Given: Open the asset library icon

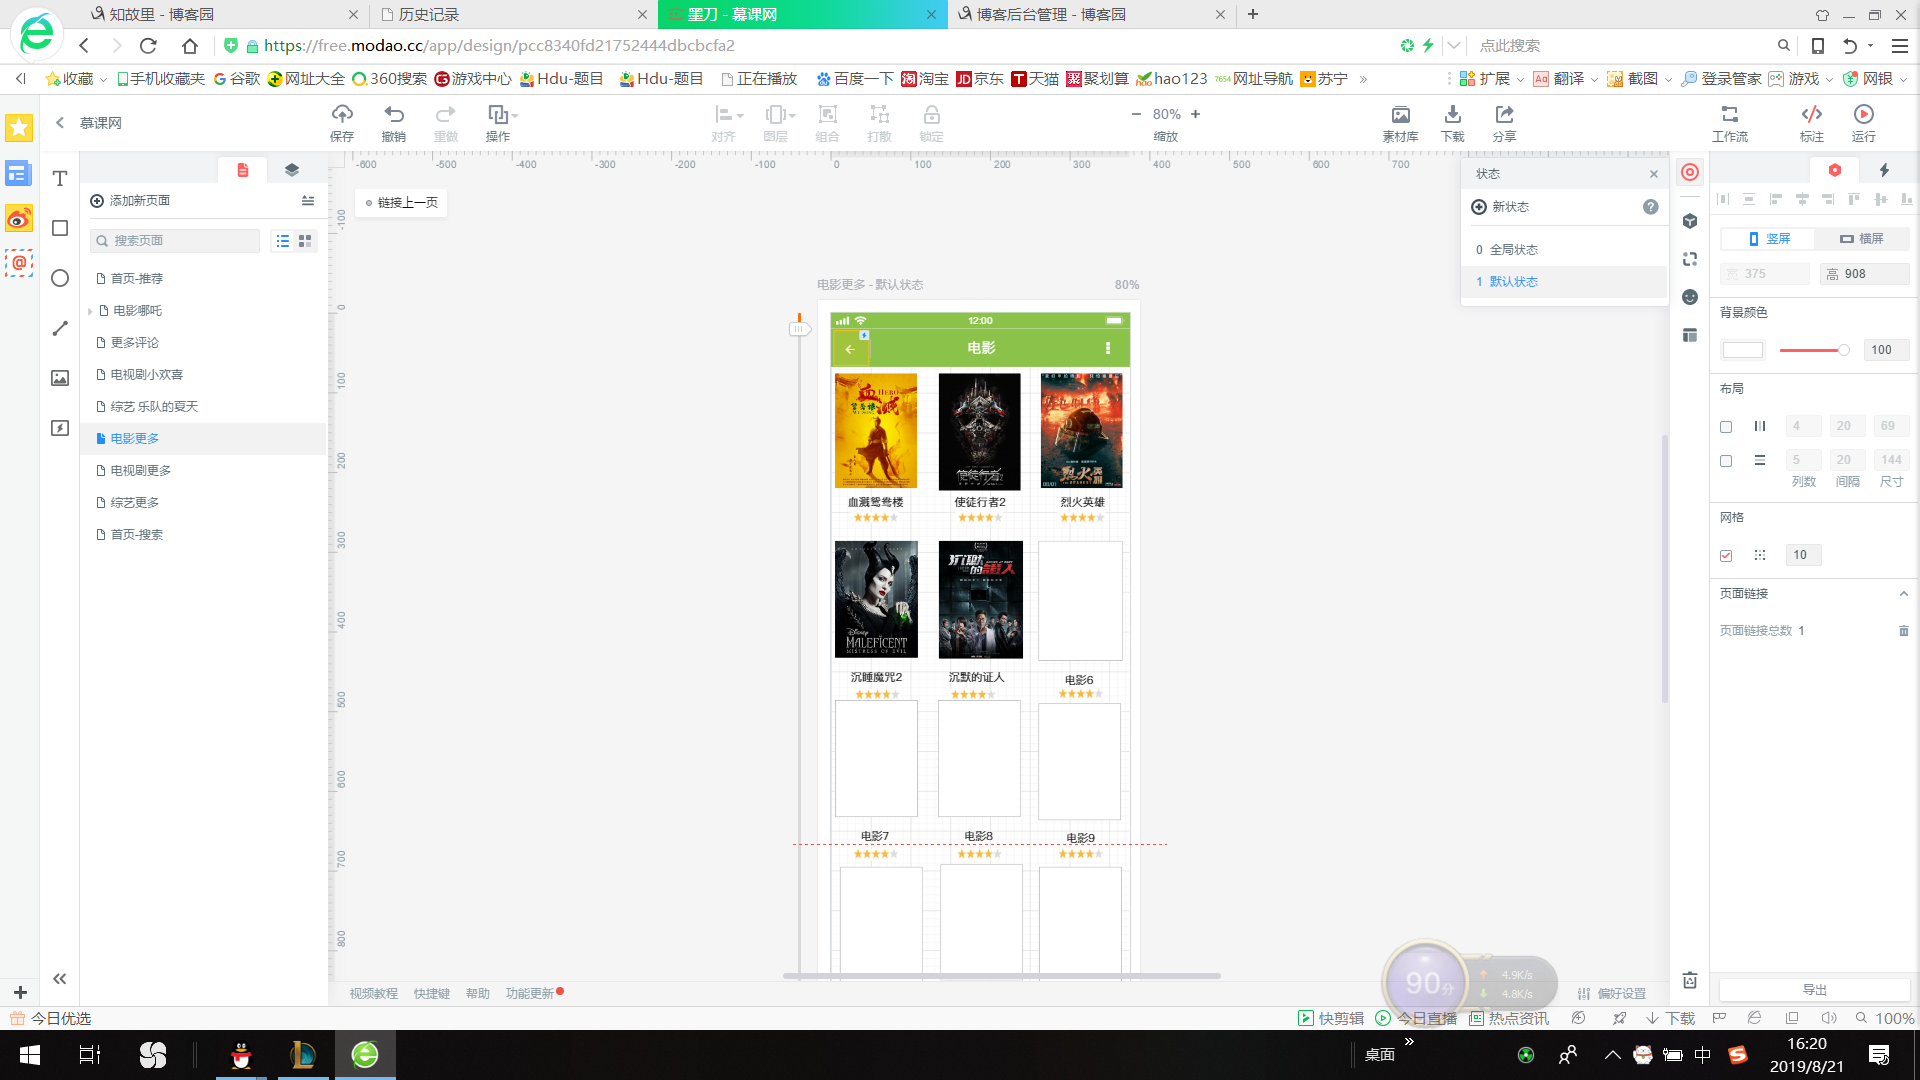Looking at the screenshot, I should point(1400,115).
